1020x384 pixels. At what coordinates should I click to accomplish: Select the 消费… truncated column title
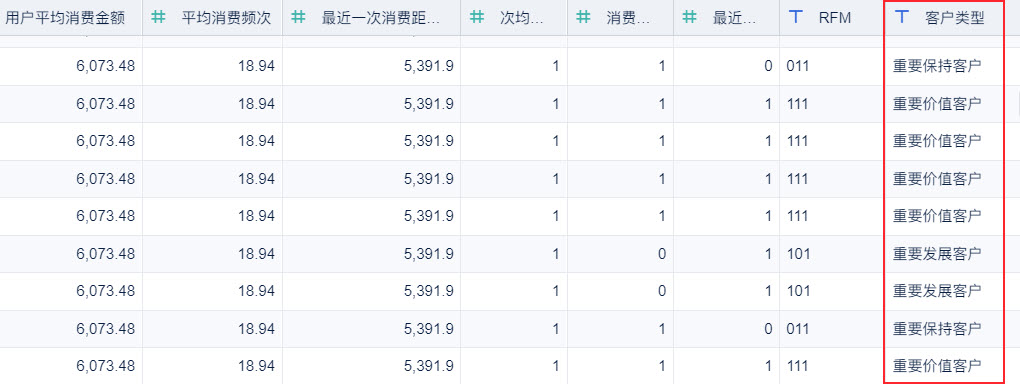click(x=628, y=18)
